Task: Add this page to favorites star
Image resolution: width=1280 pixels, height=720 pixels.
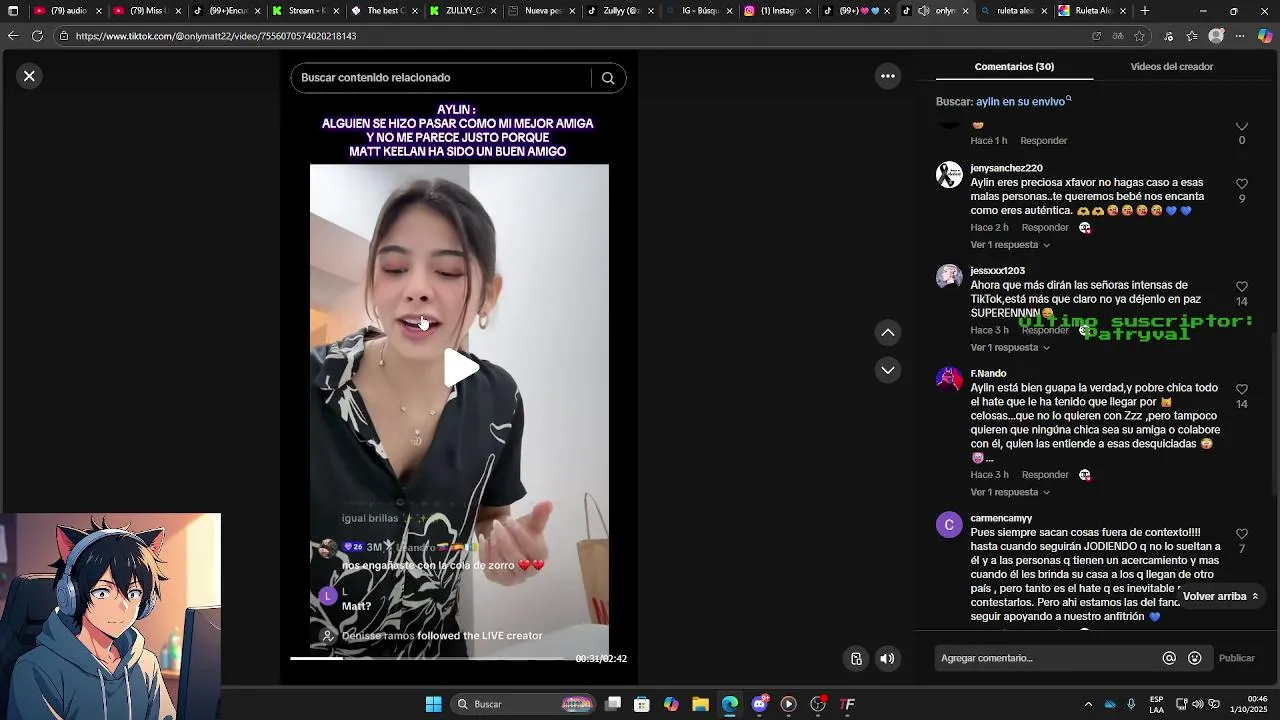Action: [1140, 36]
